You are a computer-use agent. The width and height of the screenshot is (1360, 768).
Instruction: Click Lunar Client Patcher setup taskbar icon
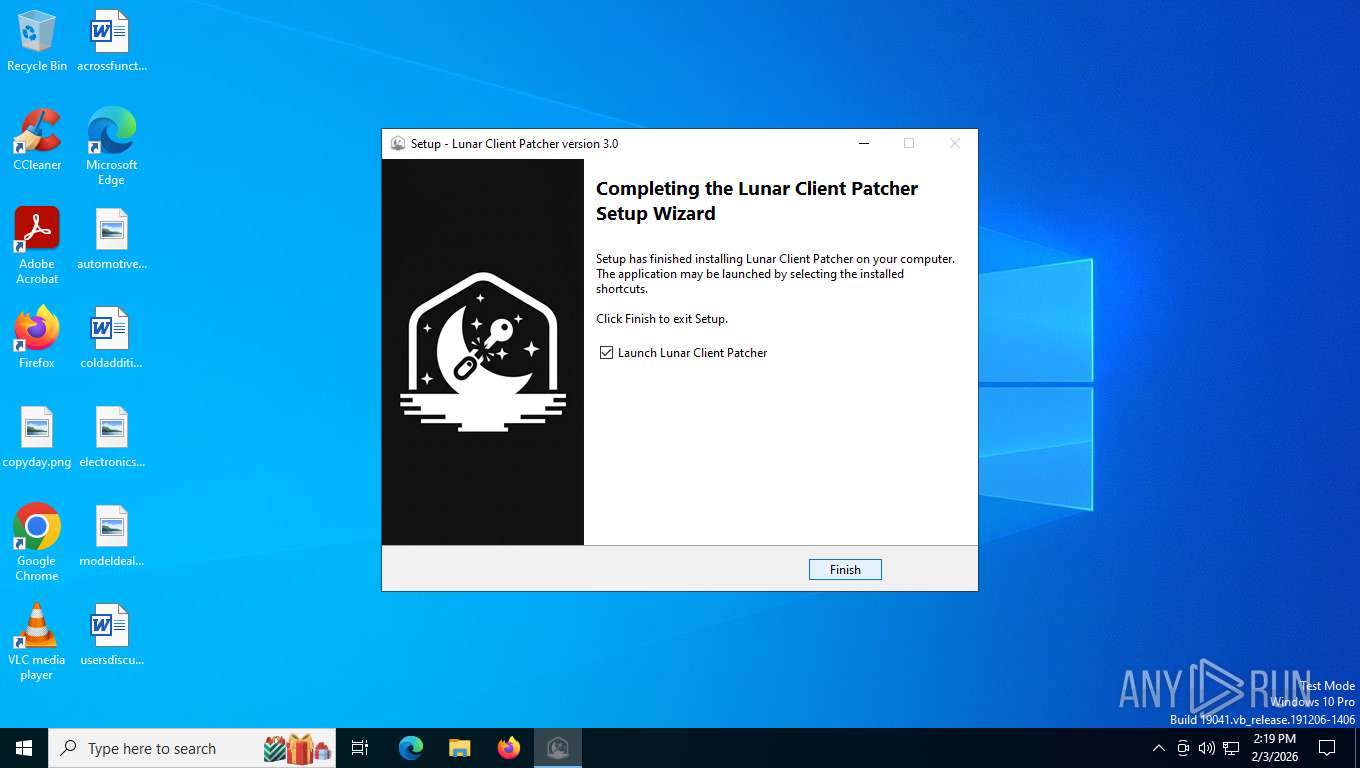pyautogui.click(x=558, y=748)
